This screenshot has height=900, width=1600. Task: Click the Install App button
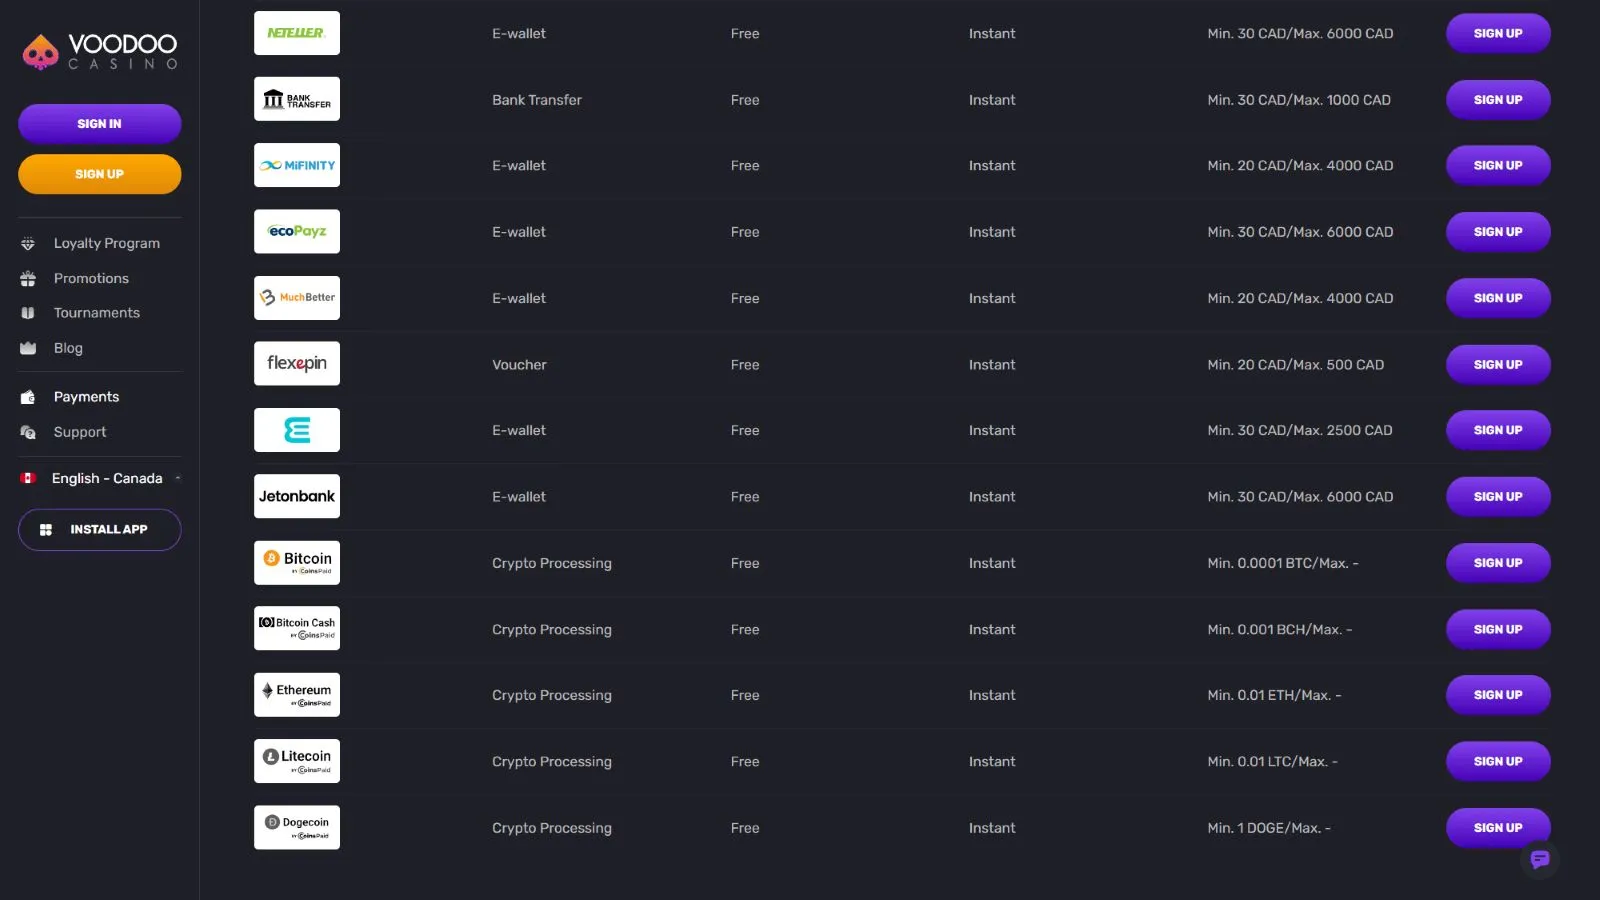coord(99,530)
